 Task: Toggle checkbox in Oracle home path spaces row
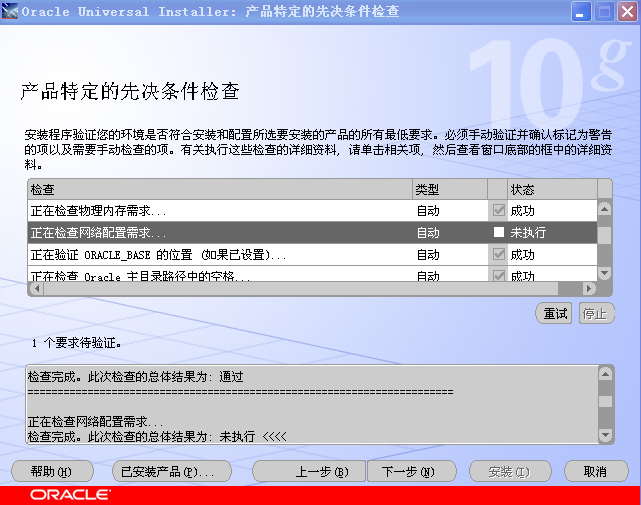pos(498,276)
